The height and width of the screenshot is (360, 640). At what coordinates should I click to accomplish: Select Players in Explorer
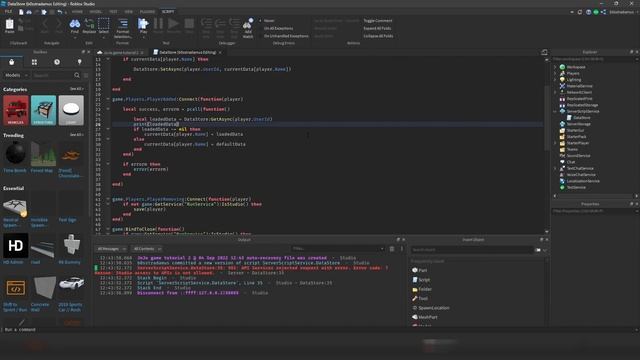573,73
